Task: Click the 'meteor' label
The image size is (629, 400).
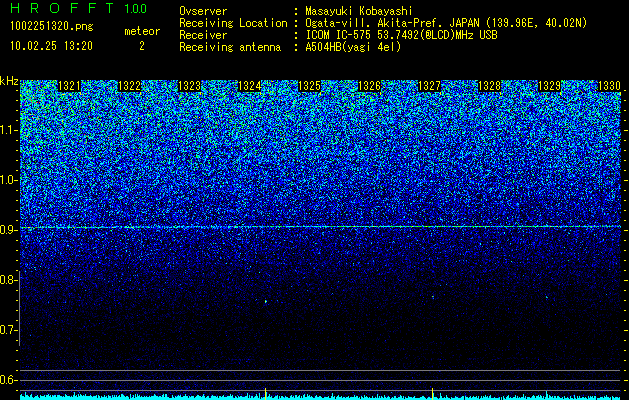Action: coord(142,31)
